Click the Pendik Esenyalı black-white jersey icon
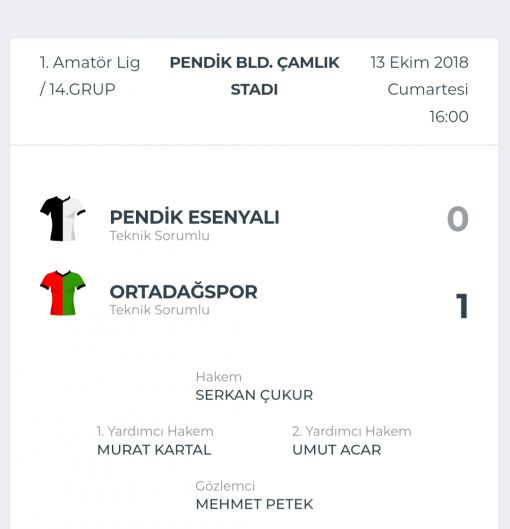510x529 pixels. (63, 219)
